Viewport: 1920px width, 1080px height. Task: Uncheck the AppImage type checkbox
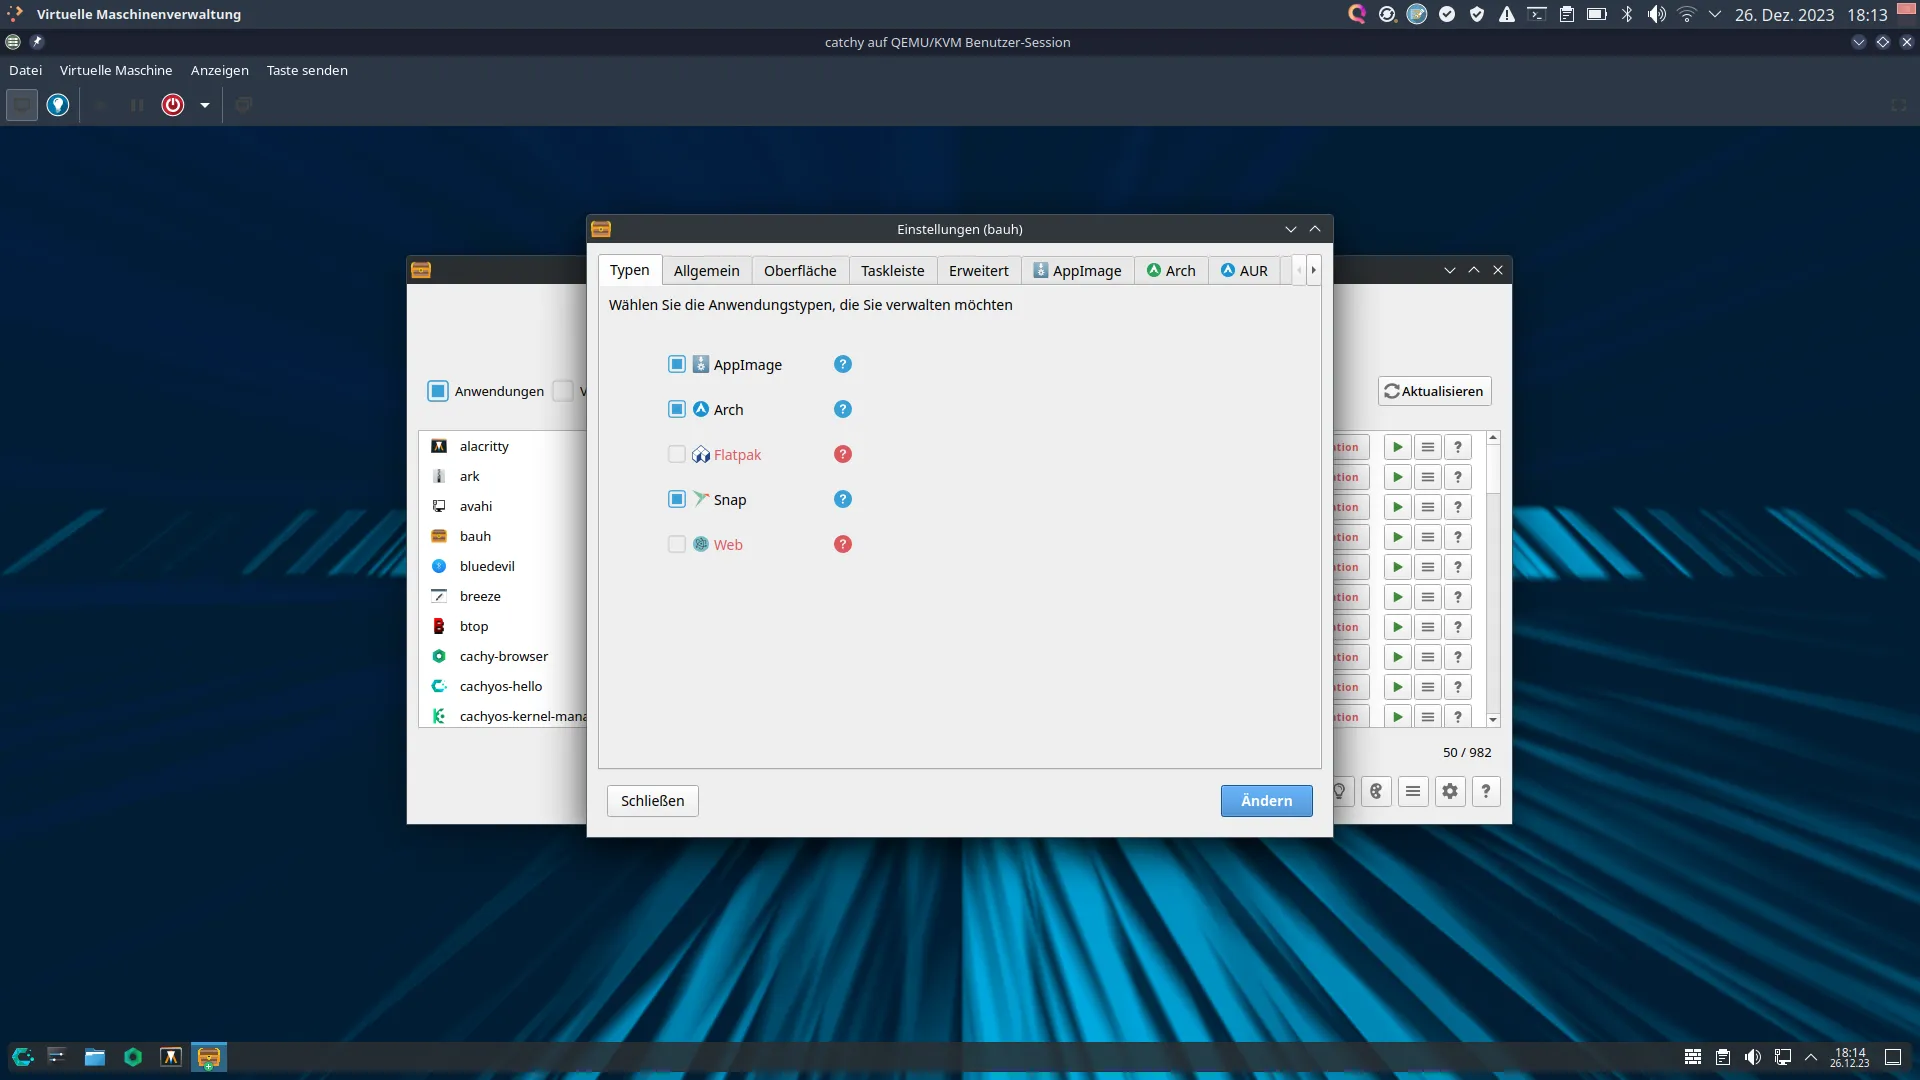[x=677, y=364]
